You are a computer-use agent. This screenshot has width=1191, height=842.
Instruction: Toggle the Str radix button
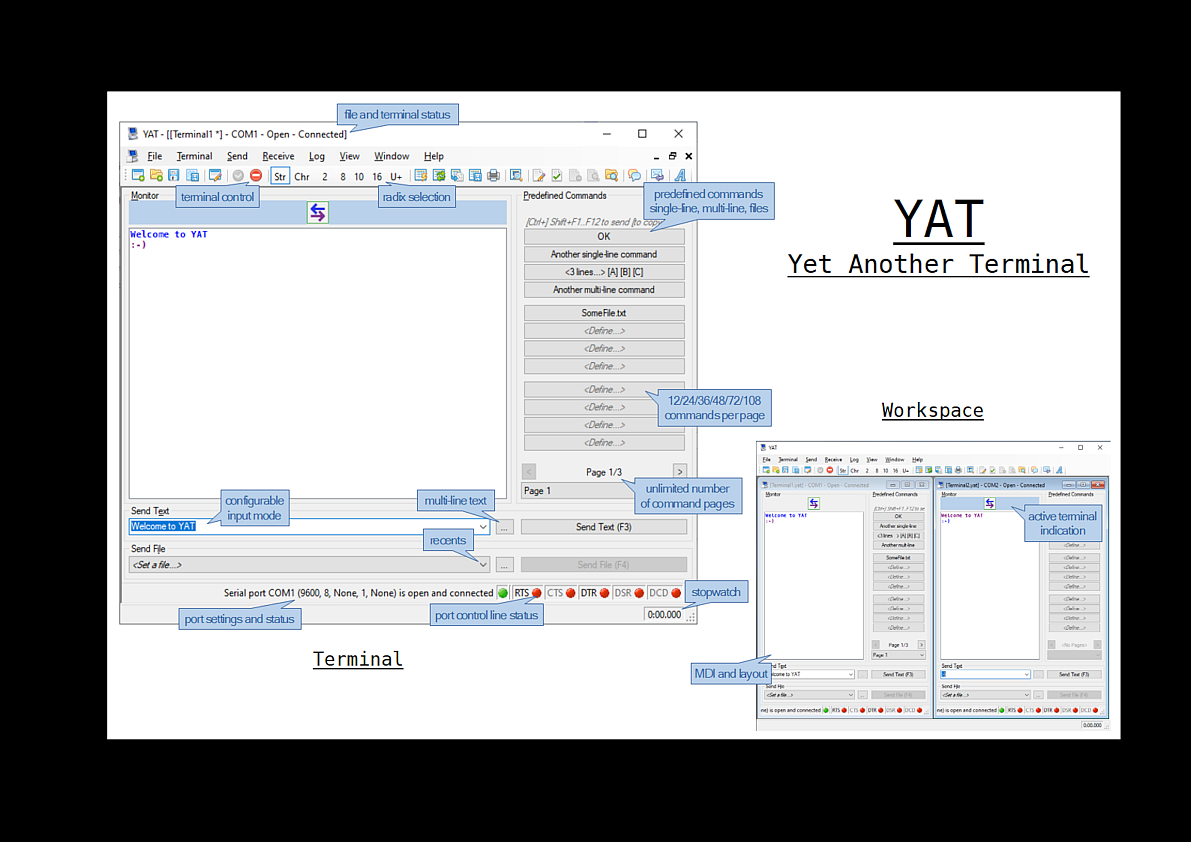pyautogui.click(x=280, y=176)
